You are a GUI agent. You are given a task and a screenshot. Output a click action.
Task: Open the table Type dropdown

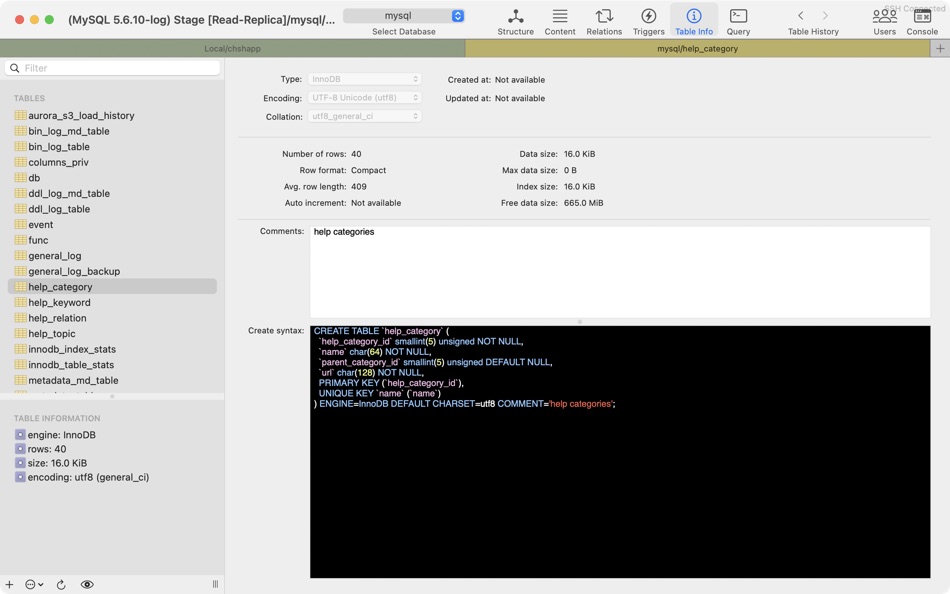364,79
